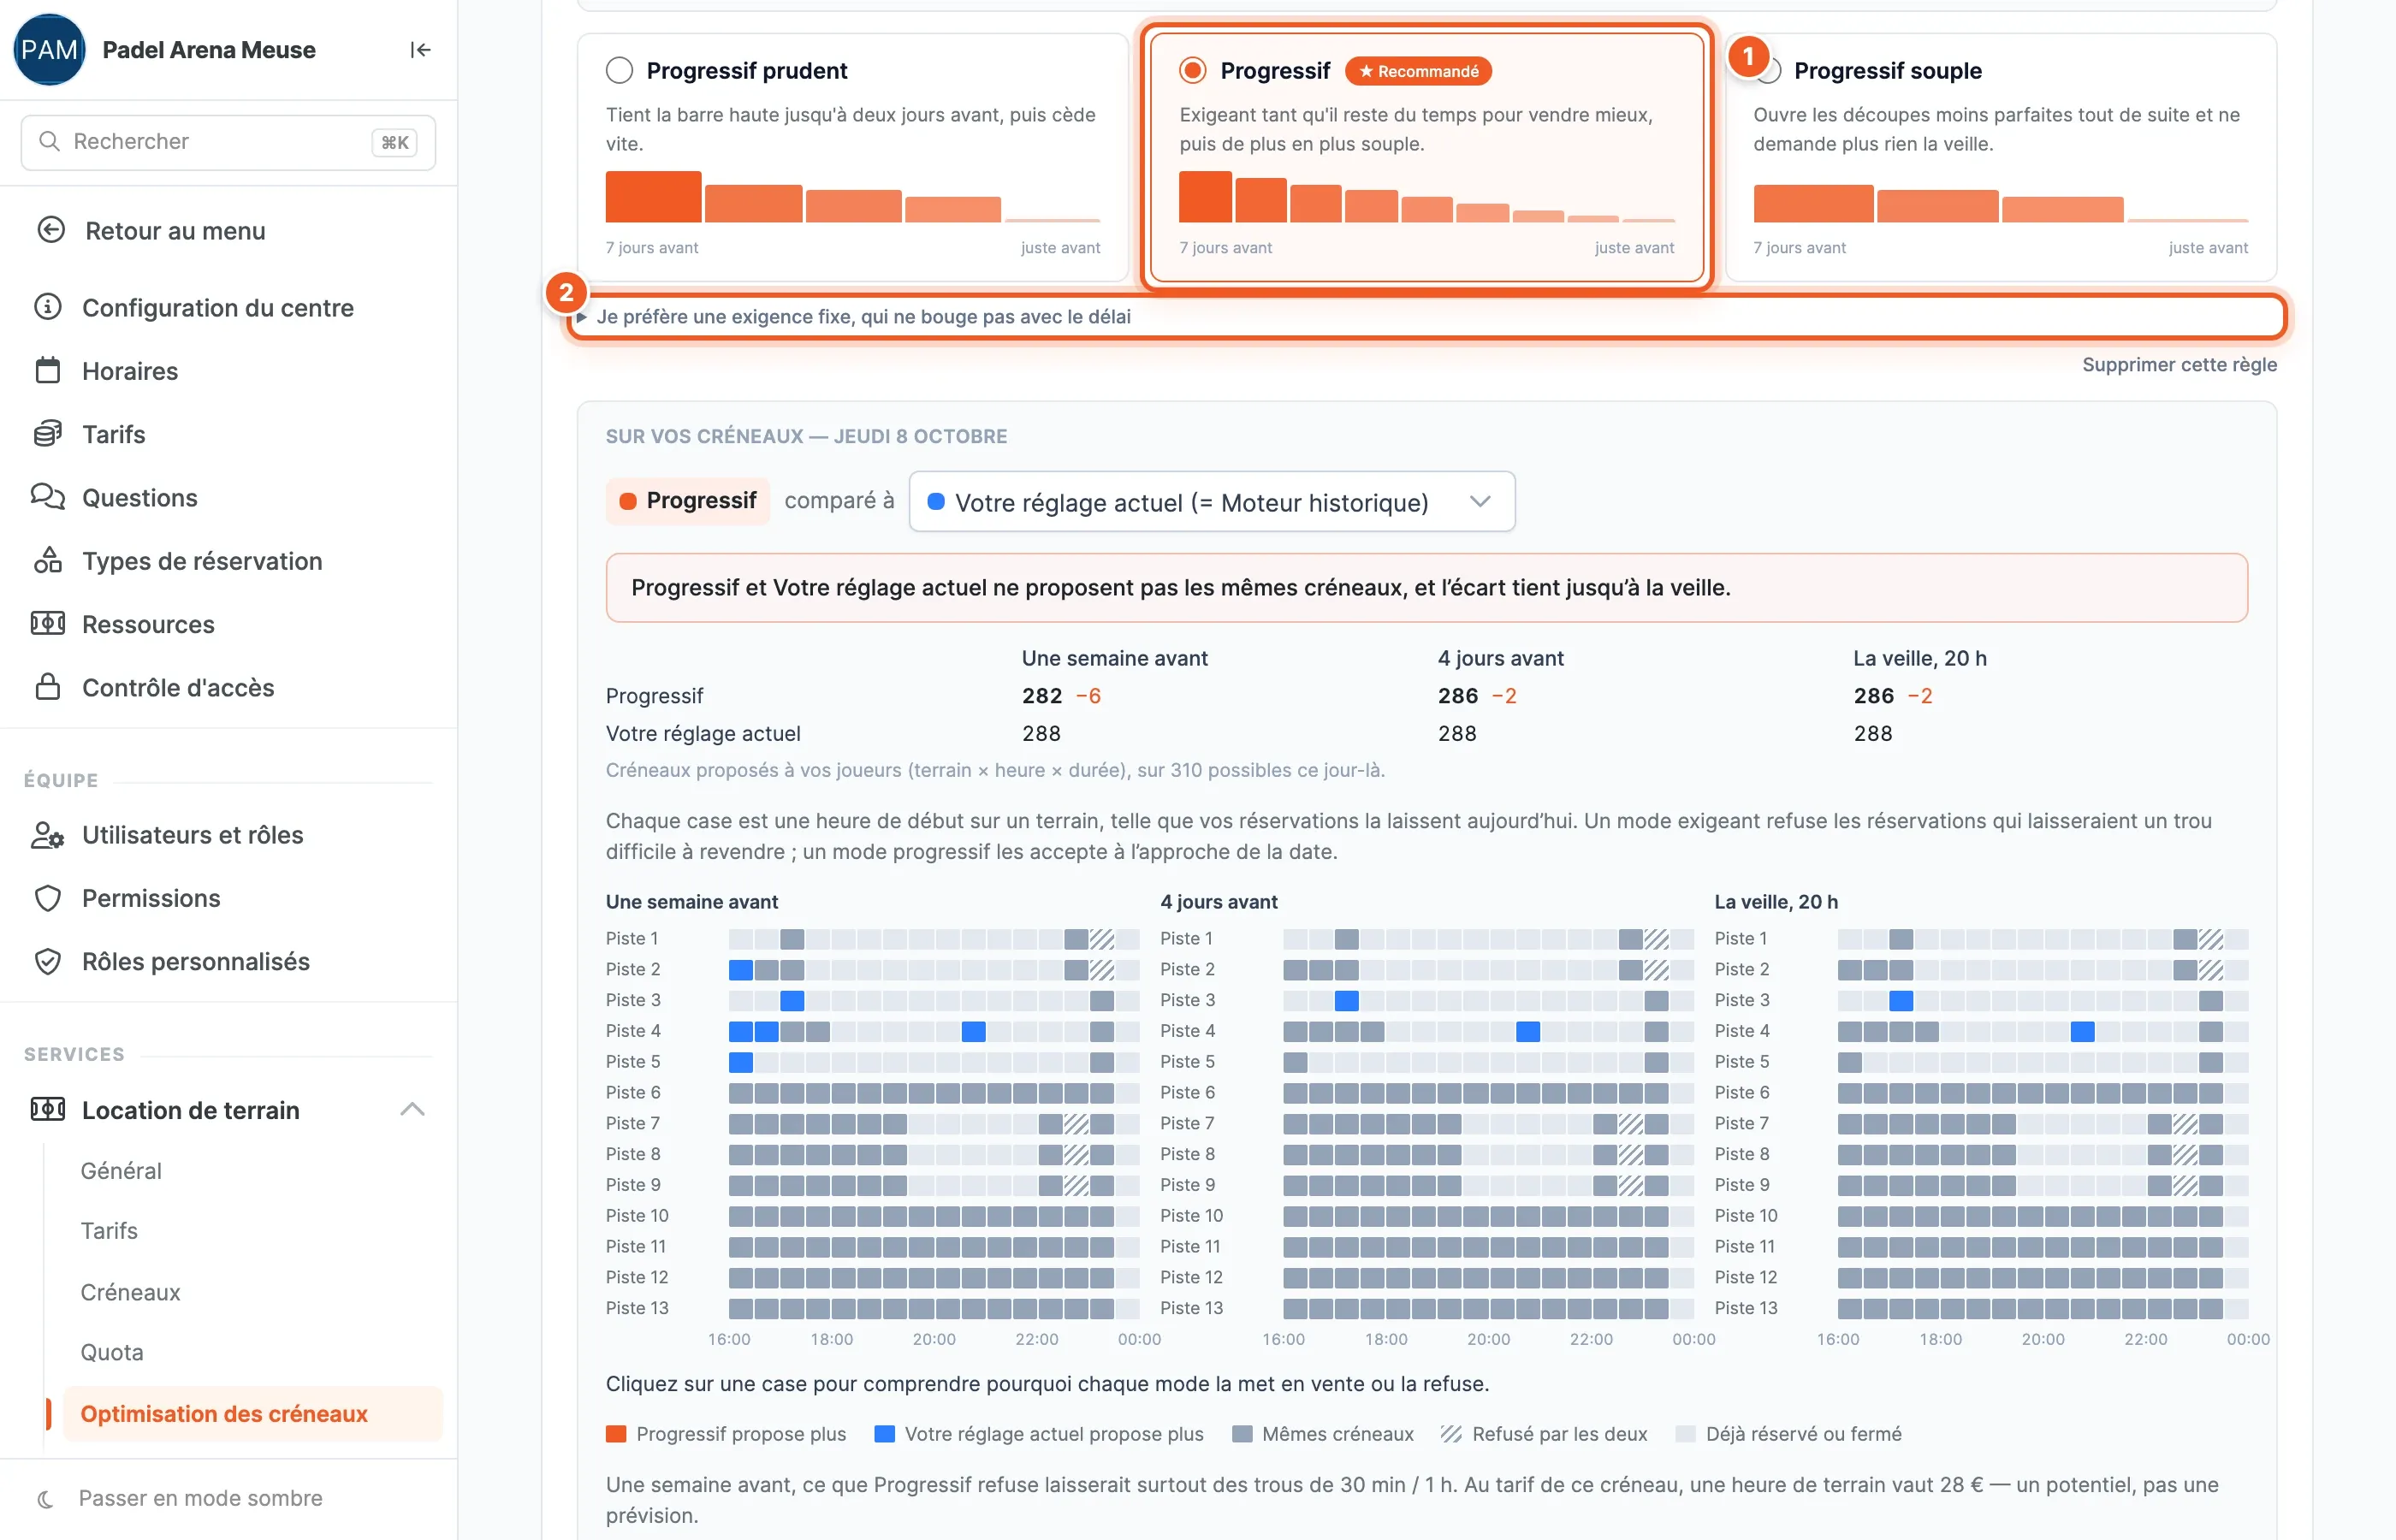Select the Progressif recommended radio option
This screenshot has width=2396, height=1540.
pyautogui.click(x=1193, y=70)
